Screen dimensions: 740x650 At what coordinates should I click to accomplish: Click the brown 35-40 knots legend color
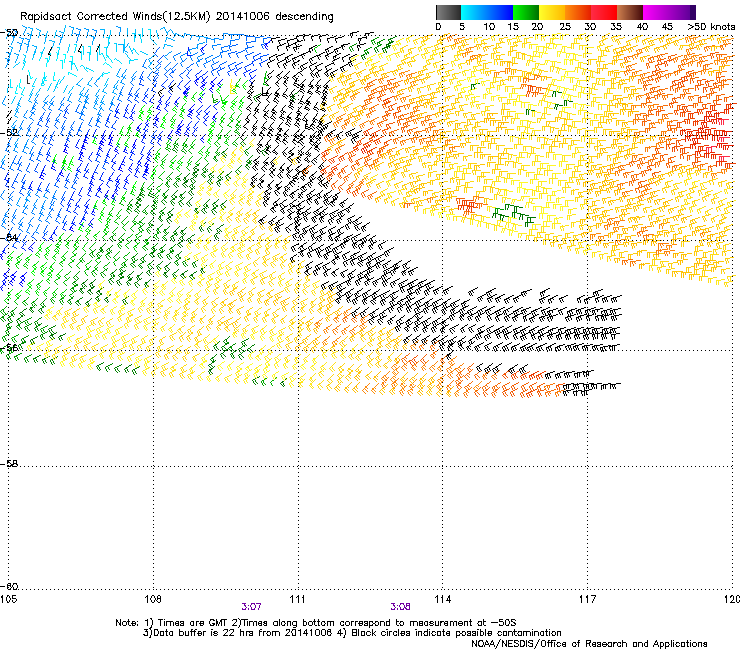tap(630, 12)
